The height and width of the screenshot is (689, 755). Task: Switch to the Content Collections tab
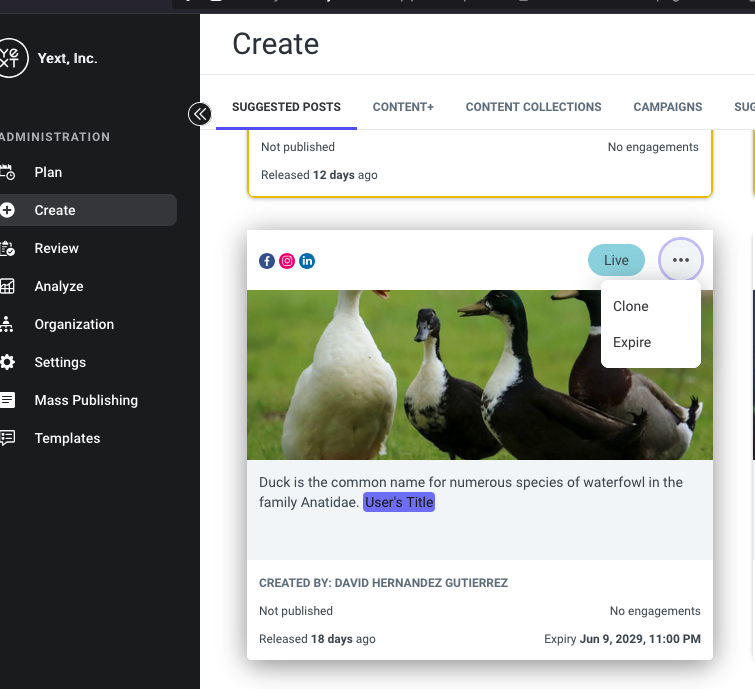coord(534,107)
